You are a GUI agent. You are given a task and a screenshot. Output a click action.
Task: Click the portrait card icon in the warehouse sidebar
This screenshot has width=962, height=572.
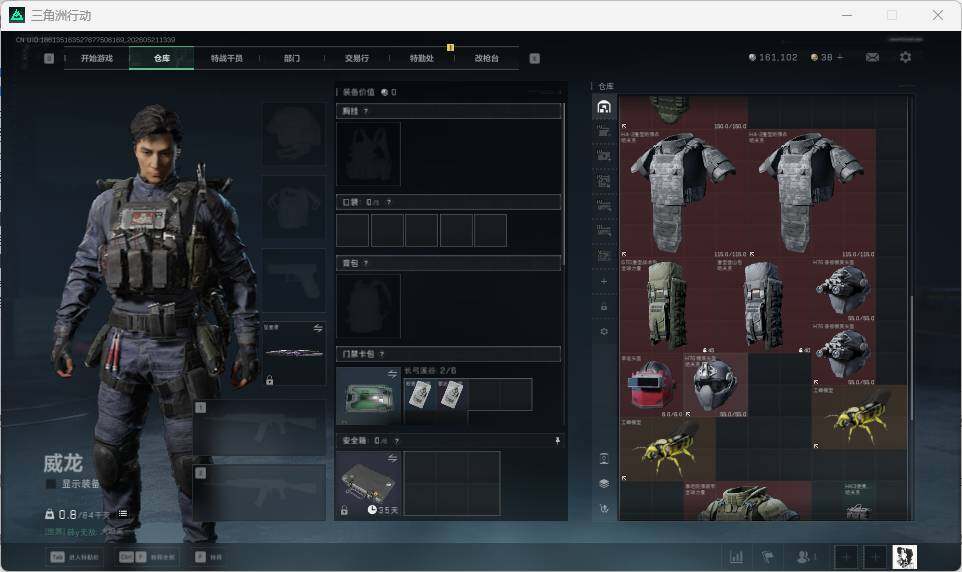604,458
